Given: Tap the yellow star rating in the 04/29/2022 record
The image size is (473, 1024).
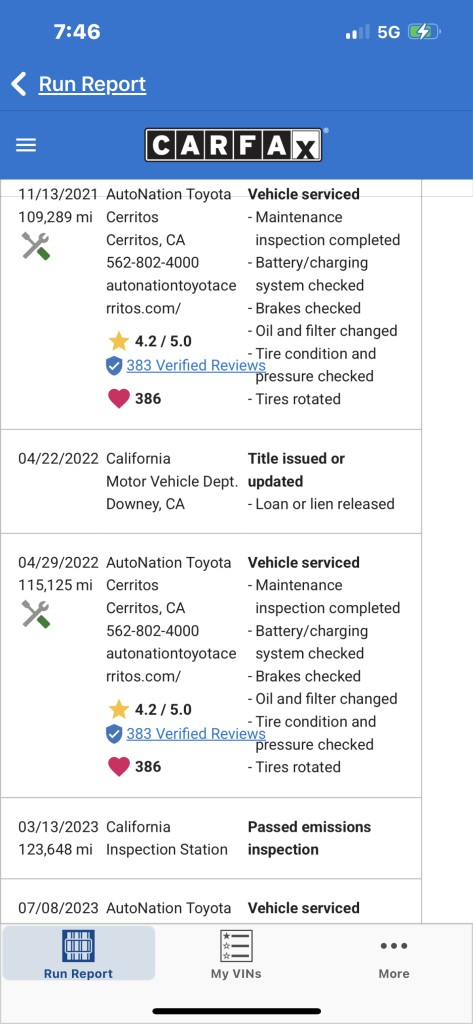Looking at the screenshot, I should [x=118, y=709].
